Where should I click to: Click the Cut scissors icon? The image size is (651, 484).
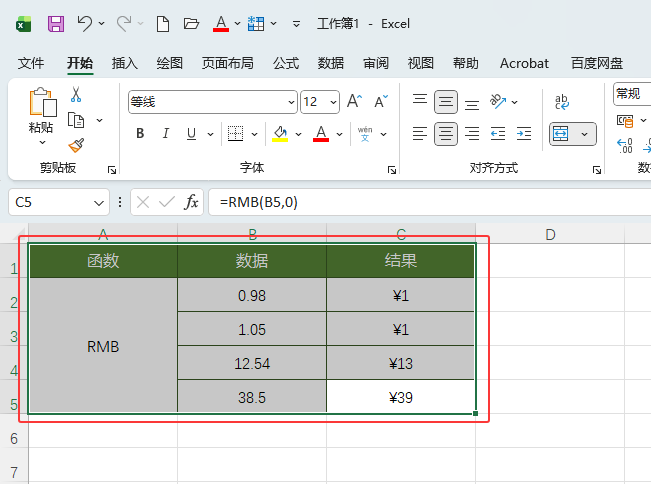(x=76, y=95)
